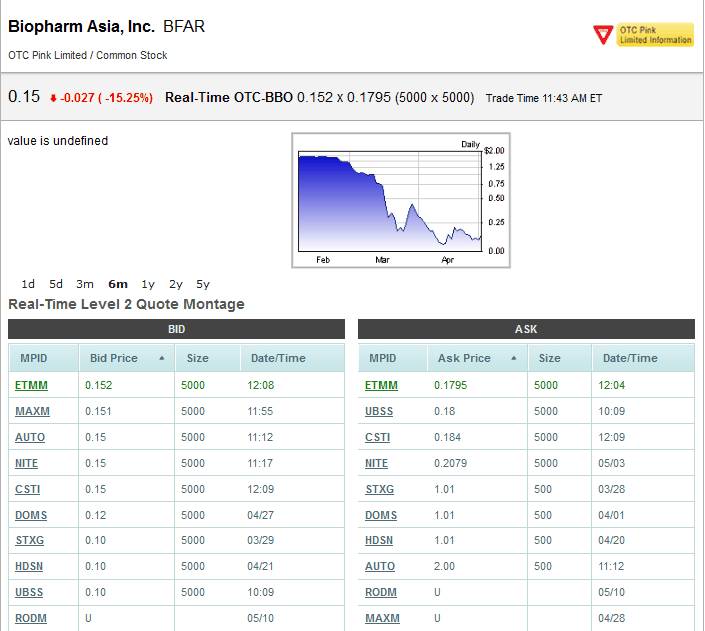
Task: Sort bids by Bid Price arrow
Action: pos(162,358)
